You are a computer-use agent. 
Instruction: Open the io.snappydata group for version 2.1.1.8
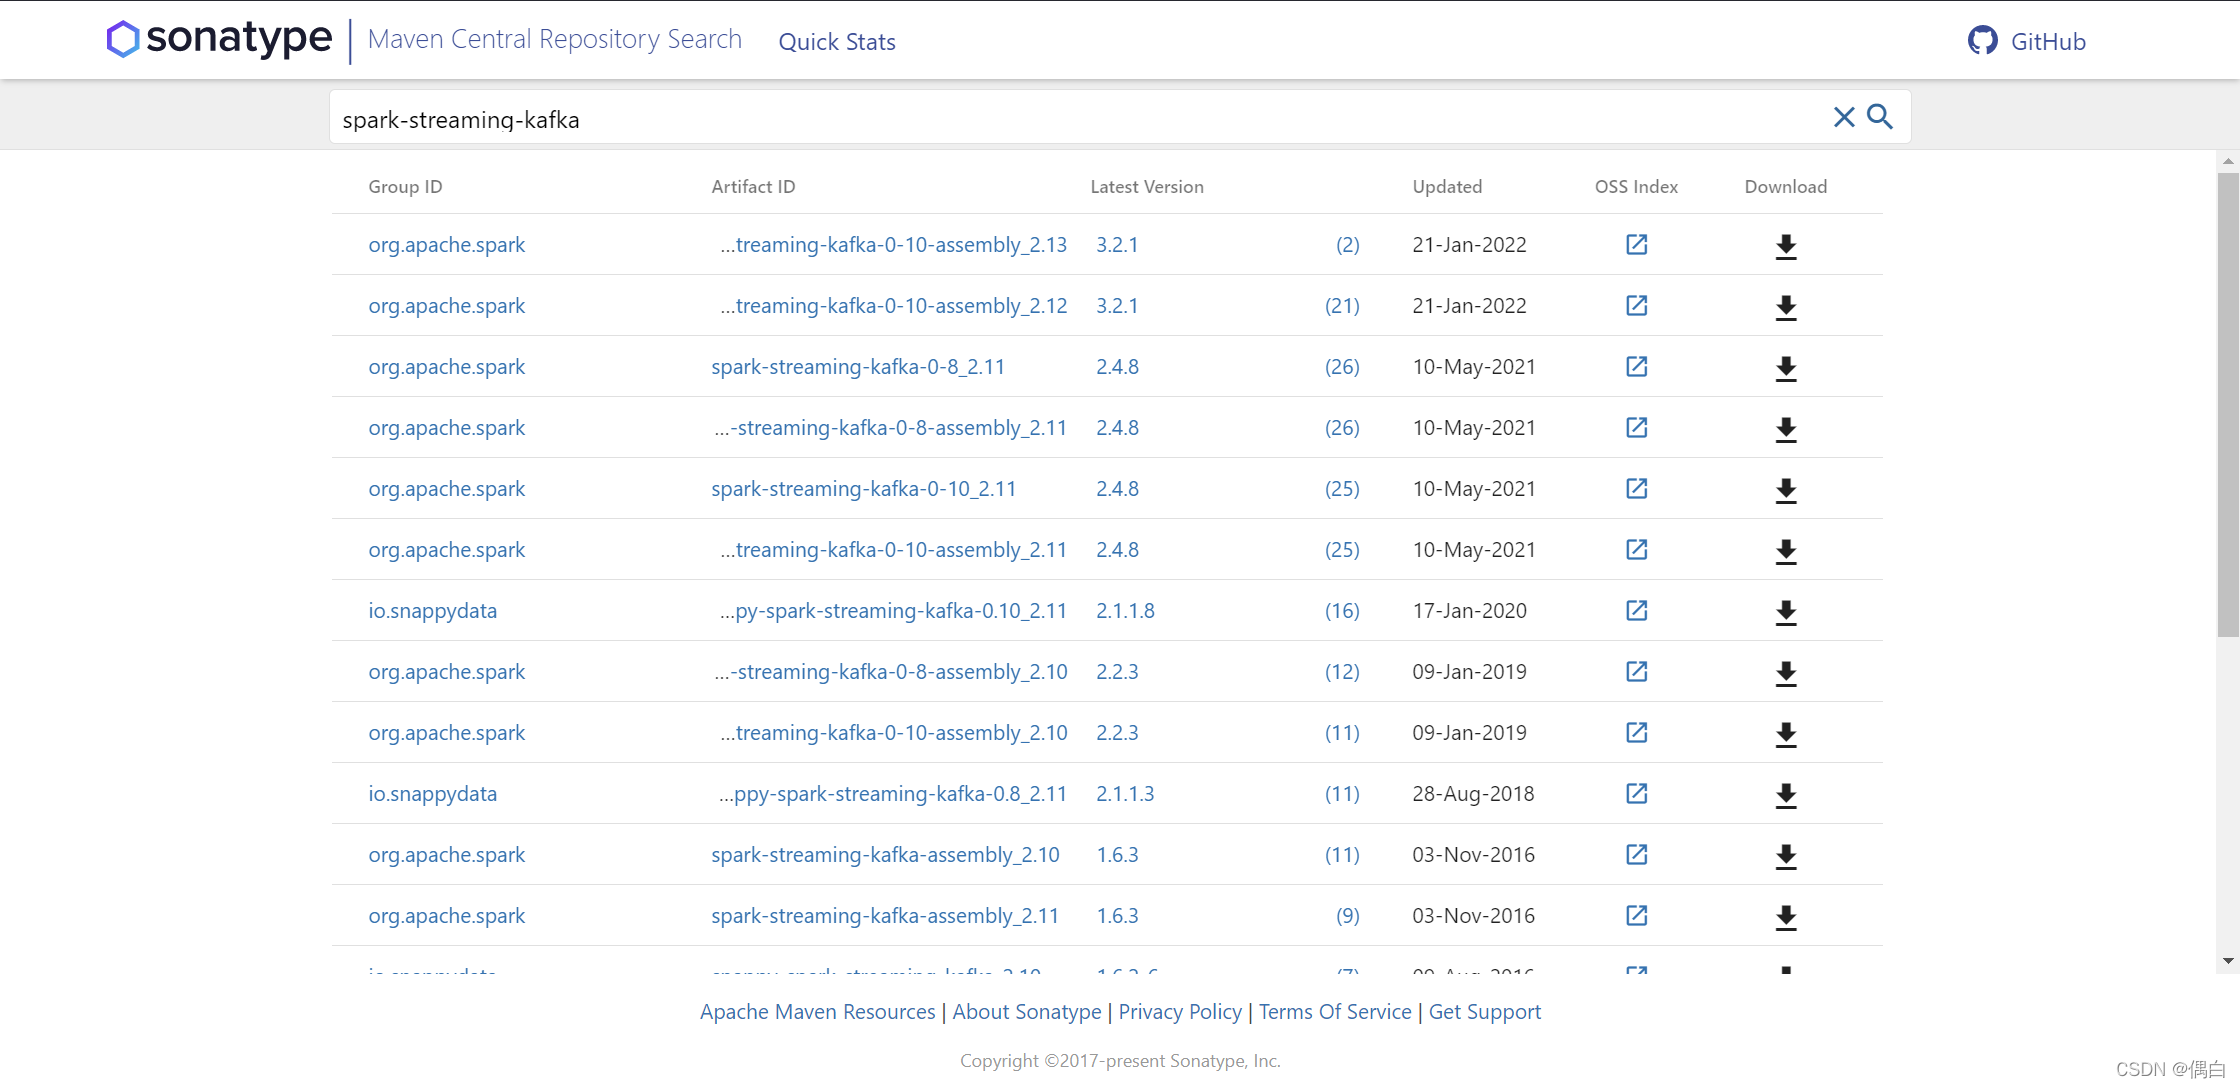[432, 611]
